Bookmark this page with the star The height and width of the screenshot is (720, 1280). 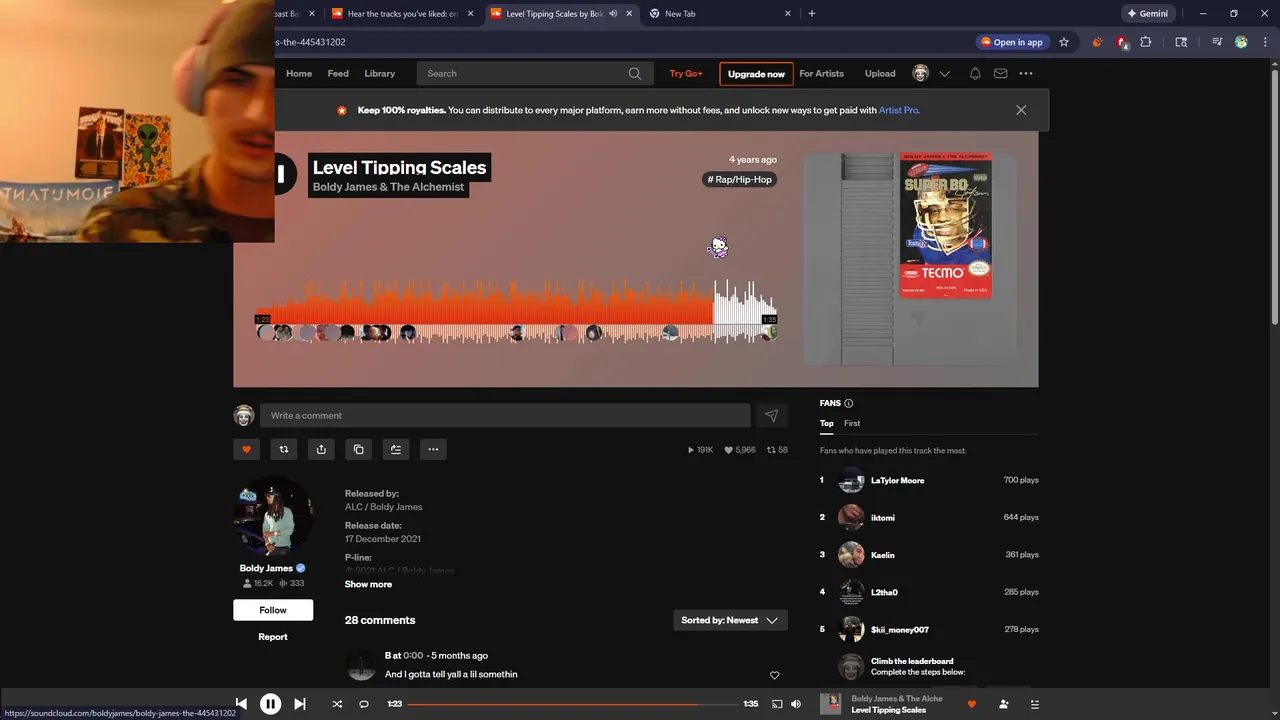pos(1064,42)
